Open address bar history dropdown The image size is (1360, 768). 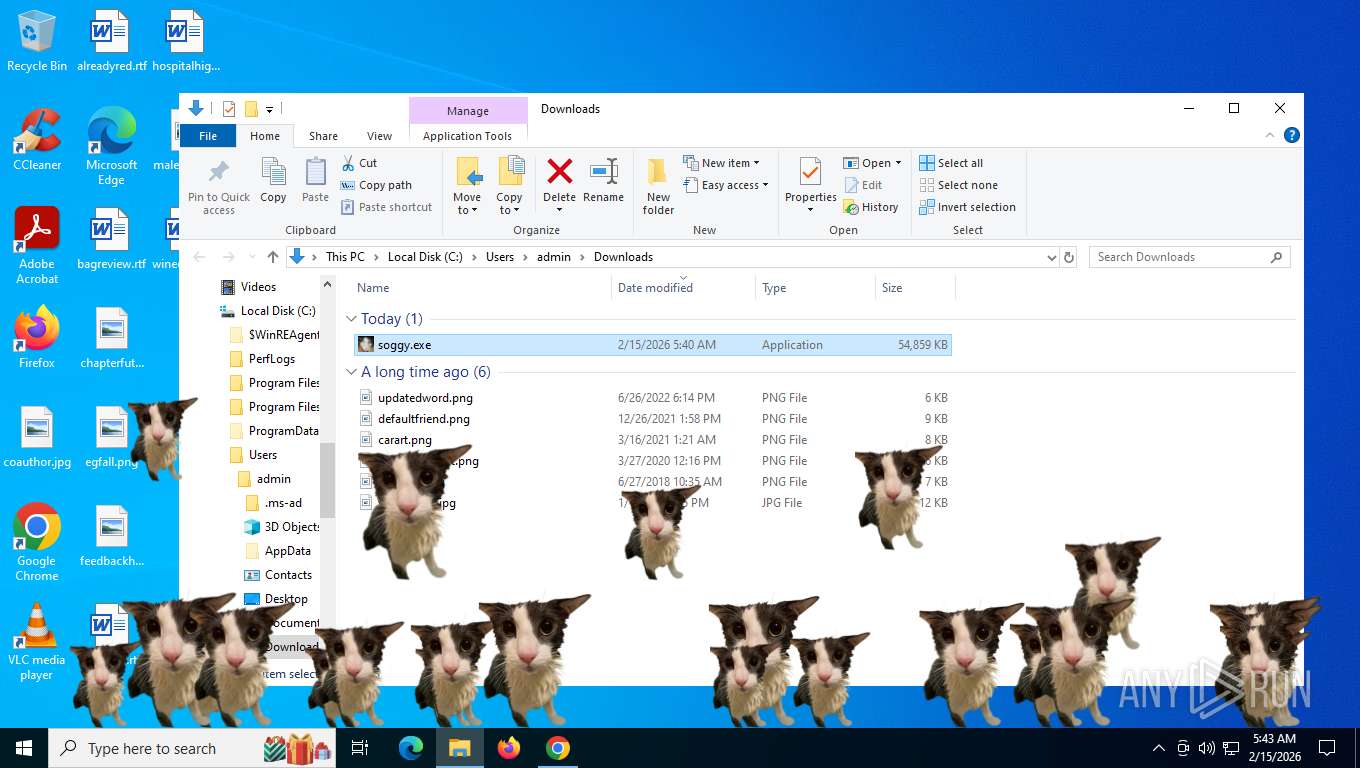[x=1051, y=257]
